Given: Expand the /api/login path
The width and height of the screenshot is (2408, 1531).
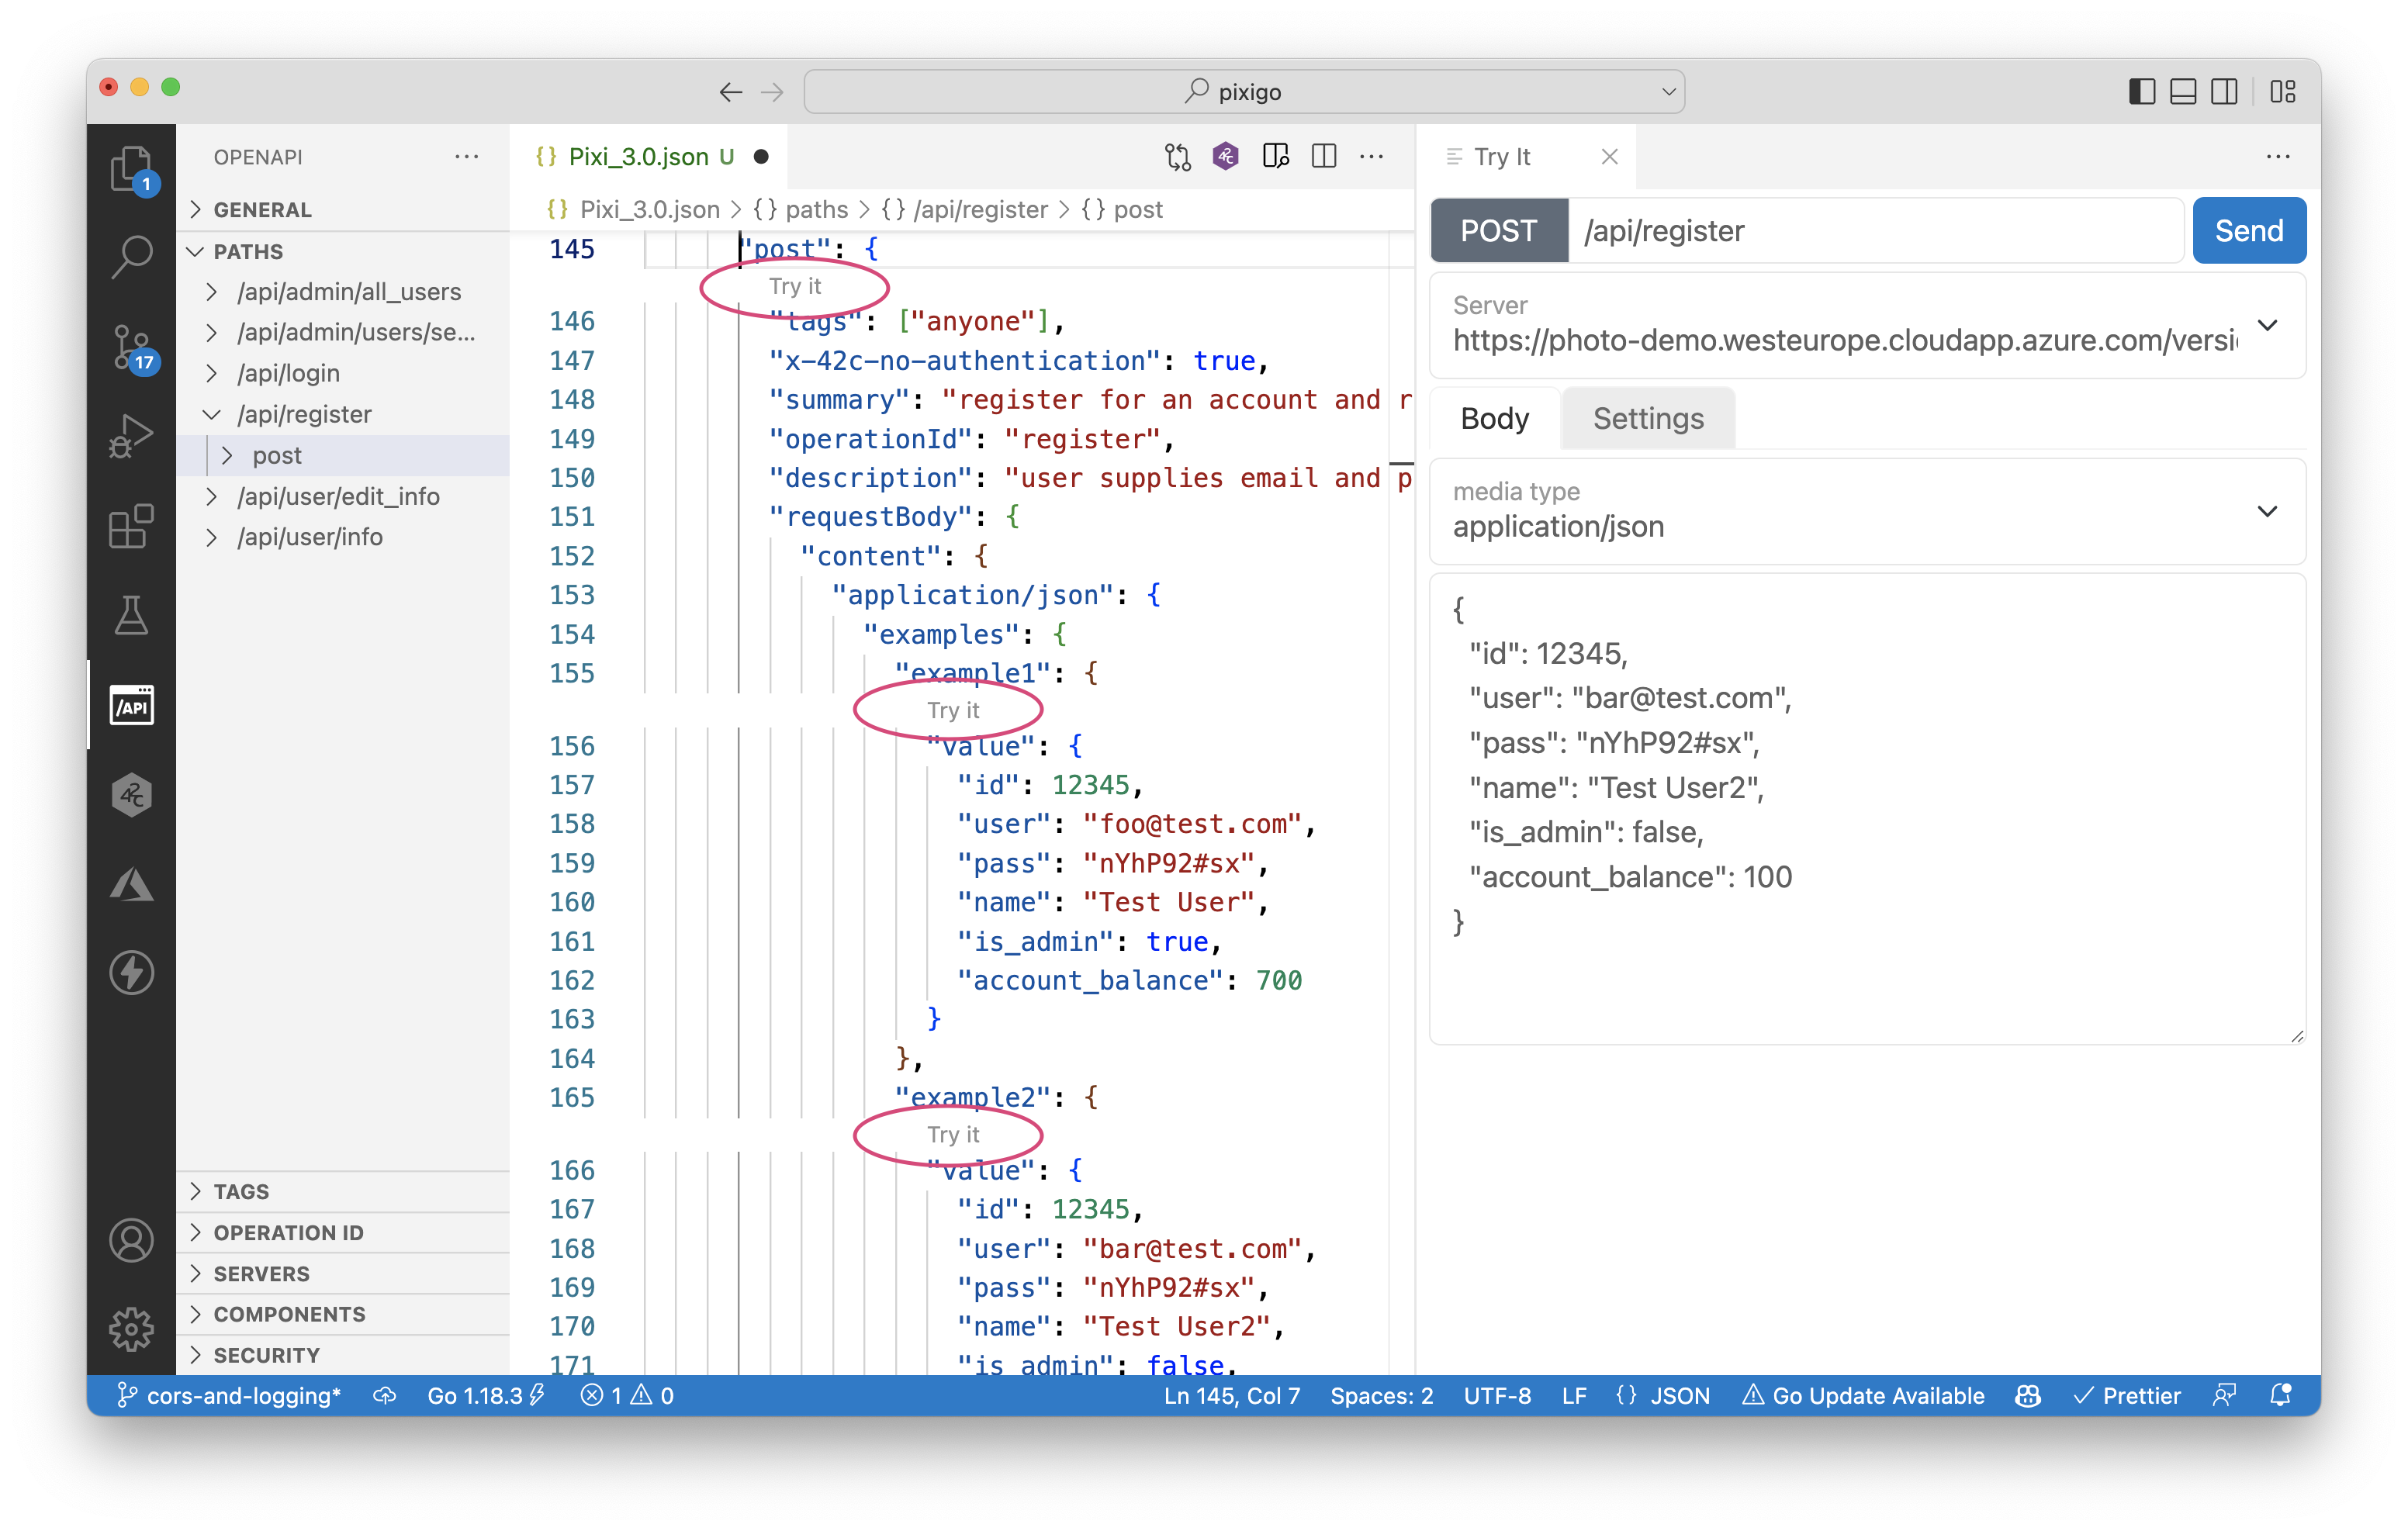Looking at the screenshot, I should pos(288,373).
